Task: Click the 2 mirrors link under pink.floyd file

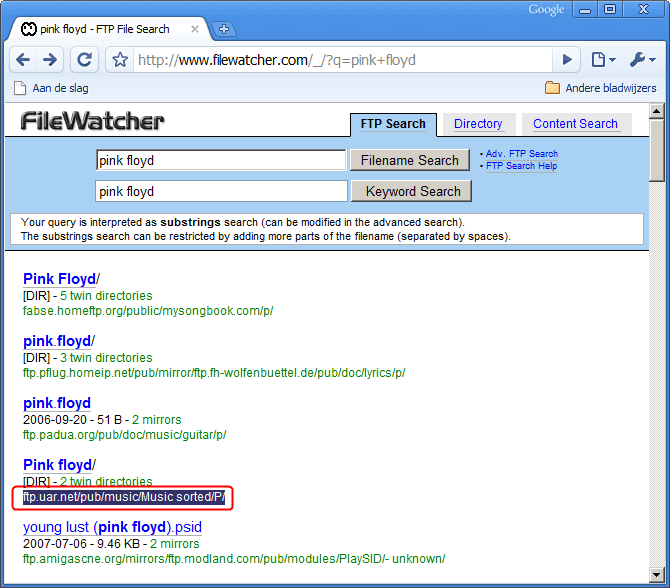Action: pos(156,420)
